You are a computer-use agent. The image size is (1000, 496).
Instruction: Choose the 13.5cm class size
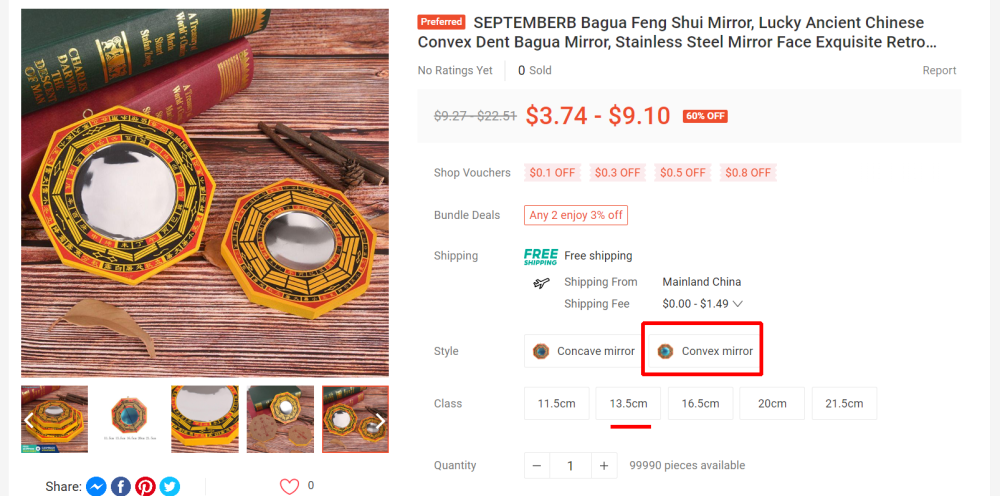click(x=628, y=404)
